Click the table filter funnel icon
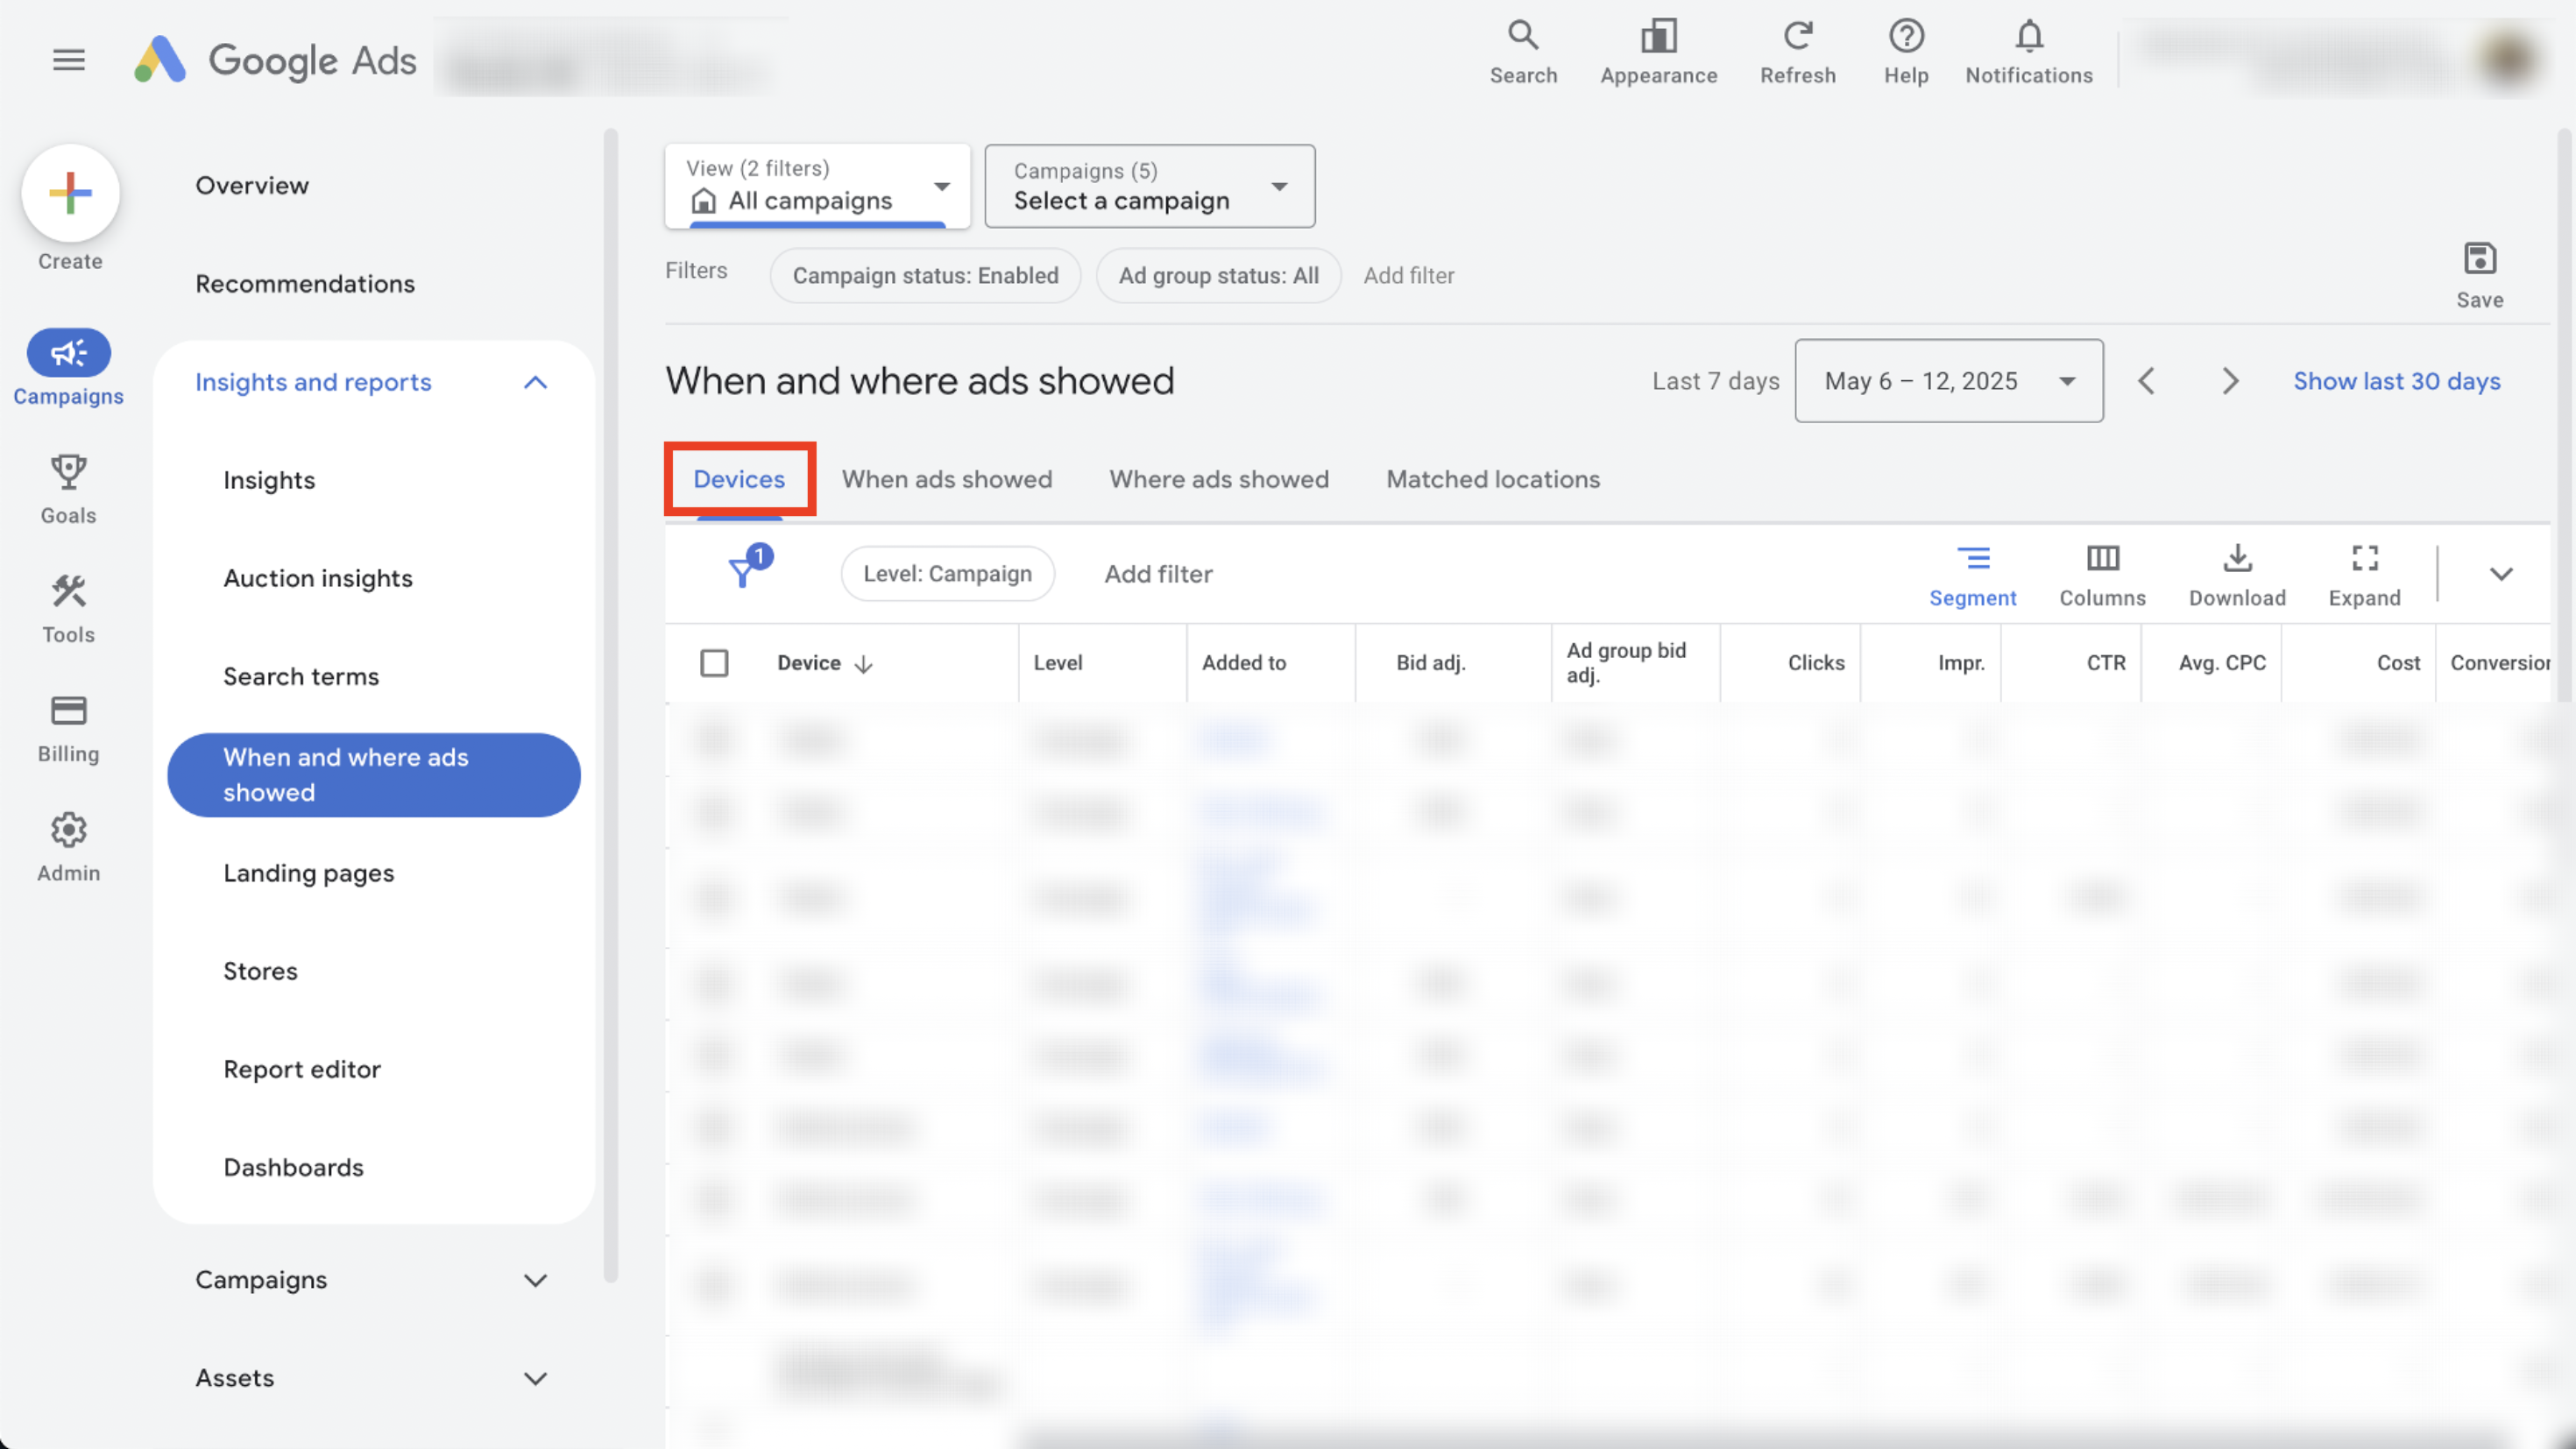Viewport: 2576px width, 1449px height. click(x=742, y=572)
